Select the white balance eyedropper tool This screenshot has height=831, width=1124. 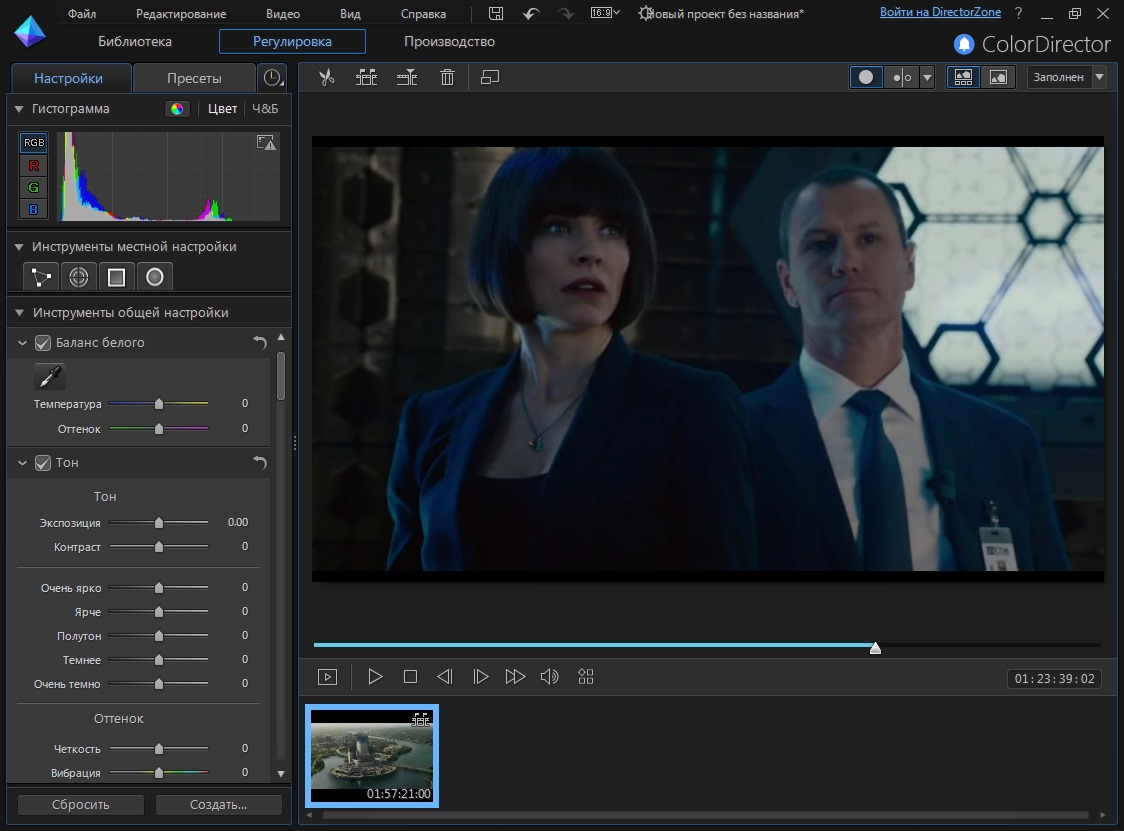point(49,376)
